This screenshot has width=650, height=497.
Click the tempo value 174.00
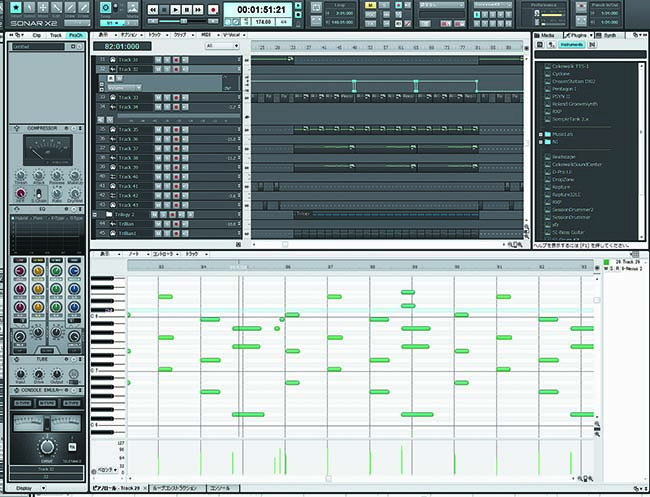263,22
